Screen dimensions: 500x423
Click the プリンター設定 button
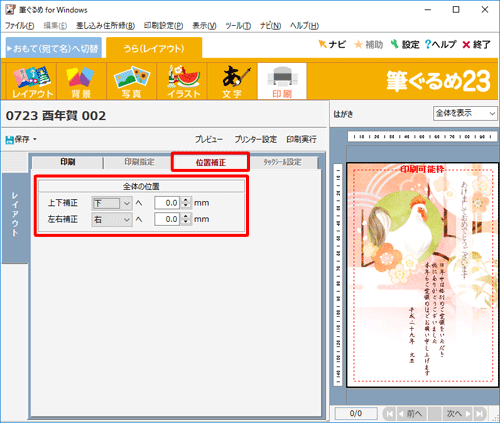(x=255, y=139)
